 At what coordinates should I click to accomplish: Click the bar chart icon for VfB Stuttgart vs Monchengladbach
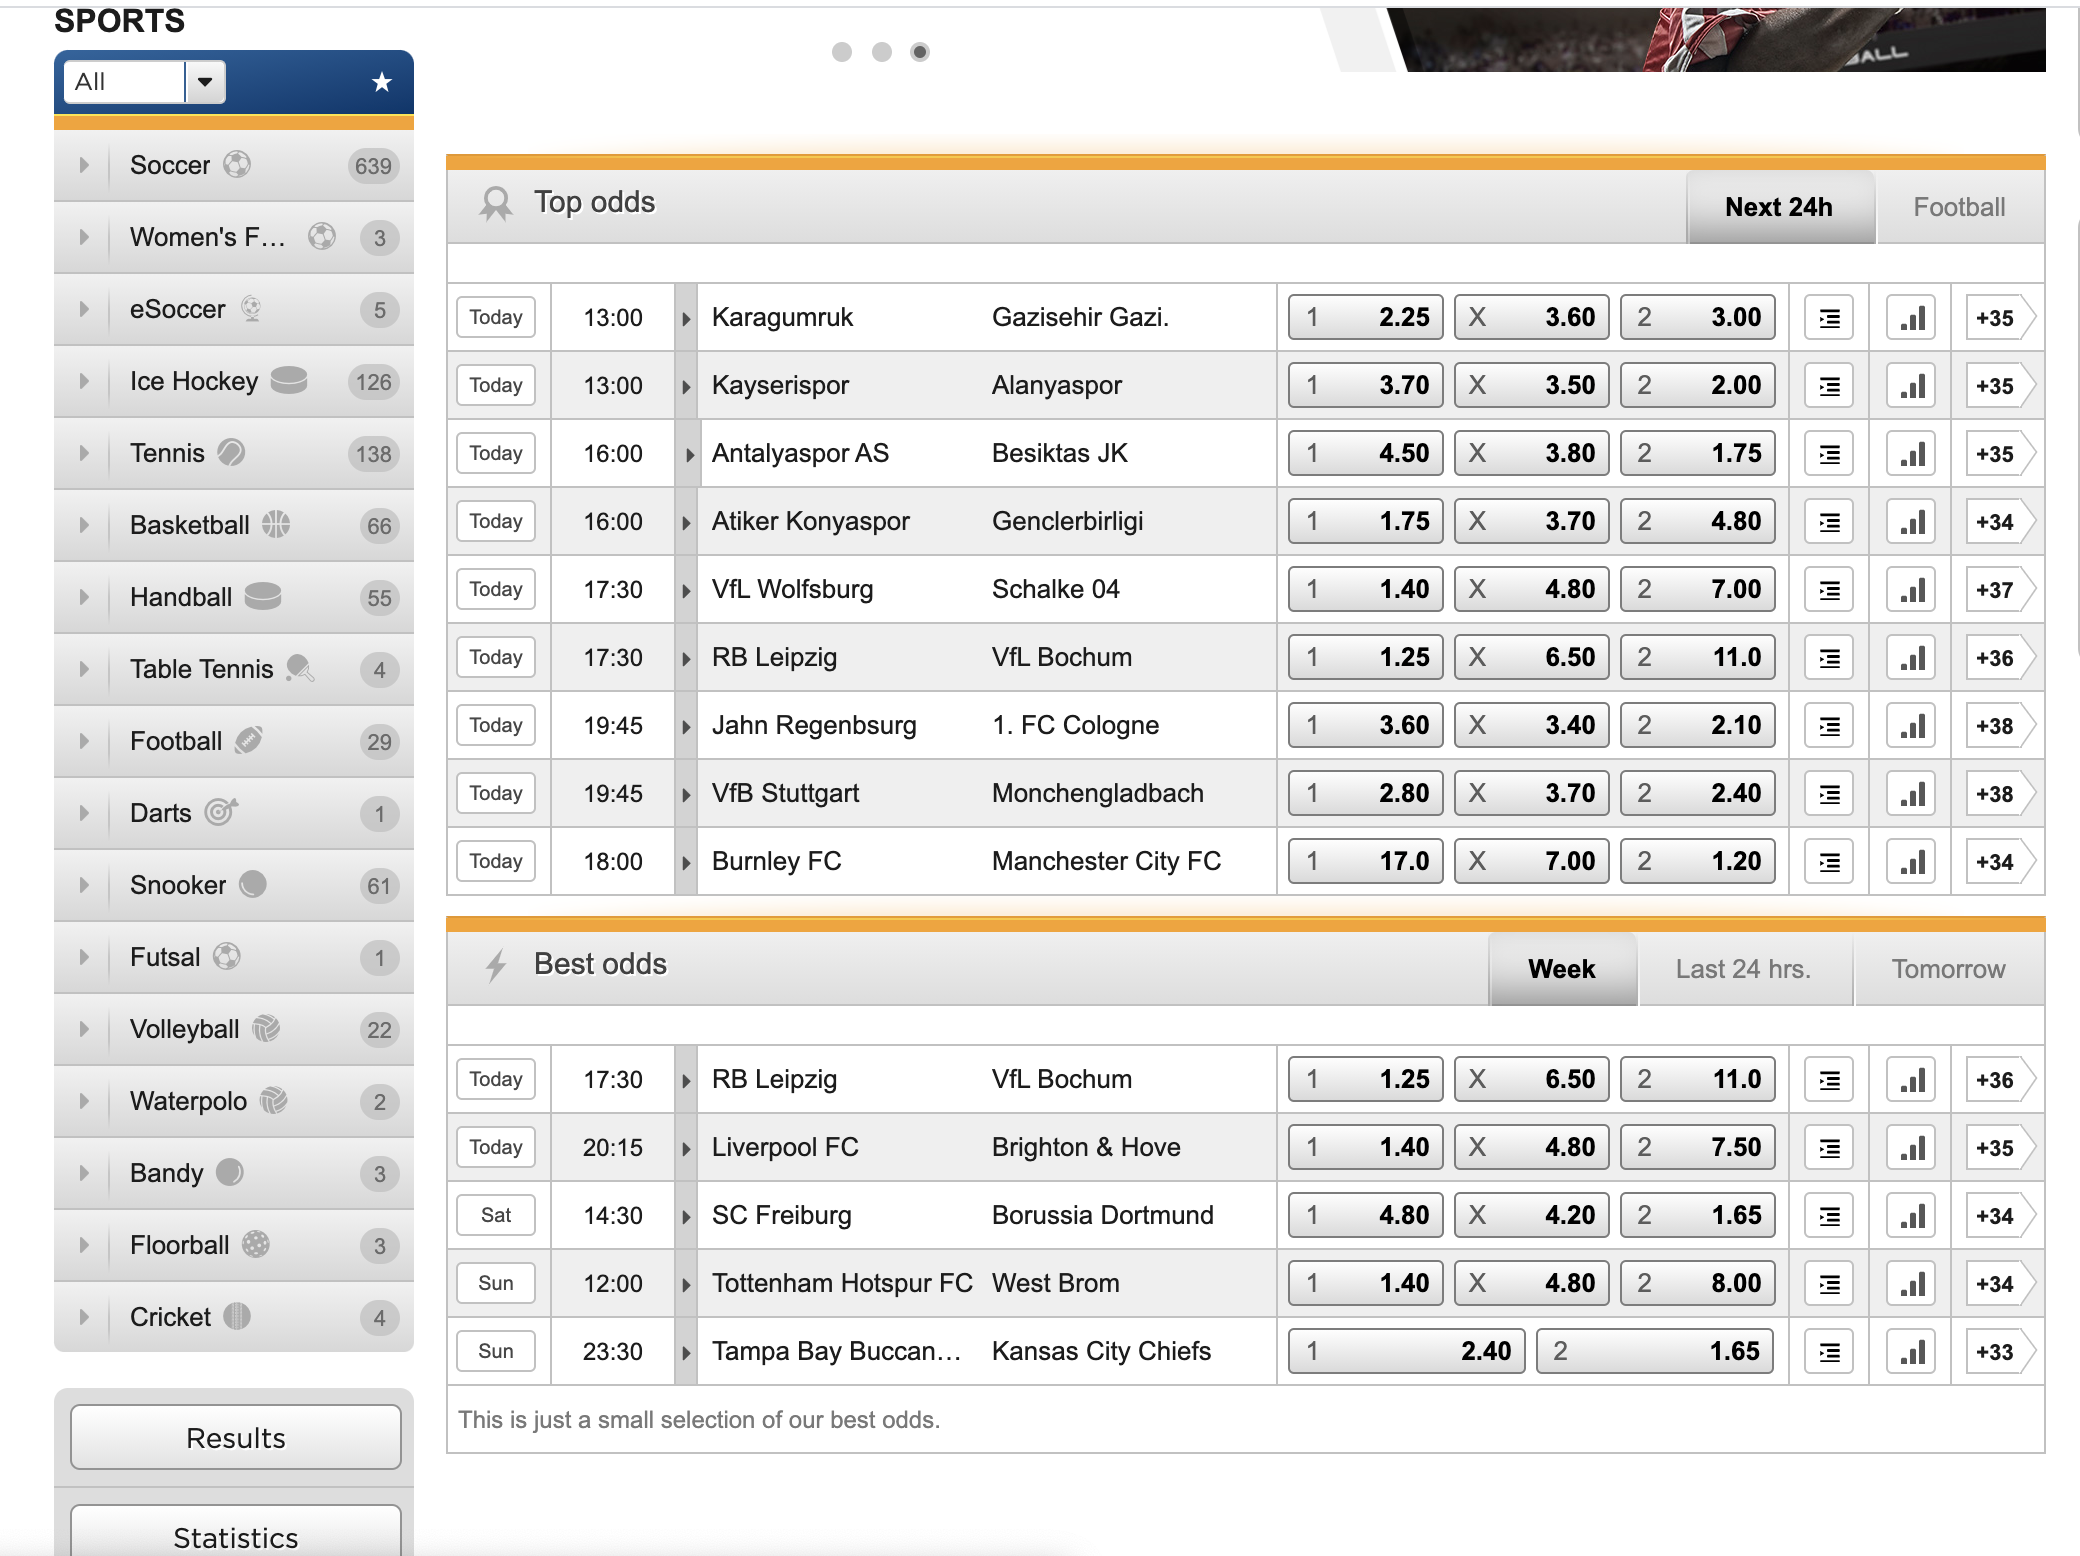click(1912, 793)
